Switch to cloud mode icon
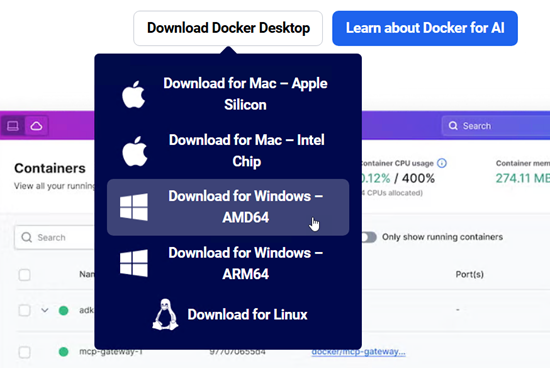 coord(36,126)
